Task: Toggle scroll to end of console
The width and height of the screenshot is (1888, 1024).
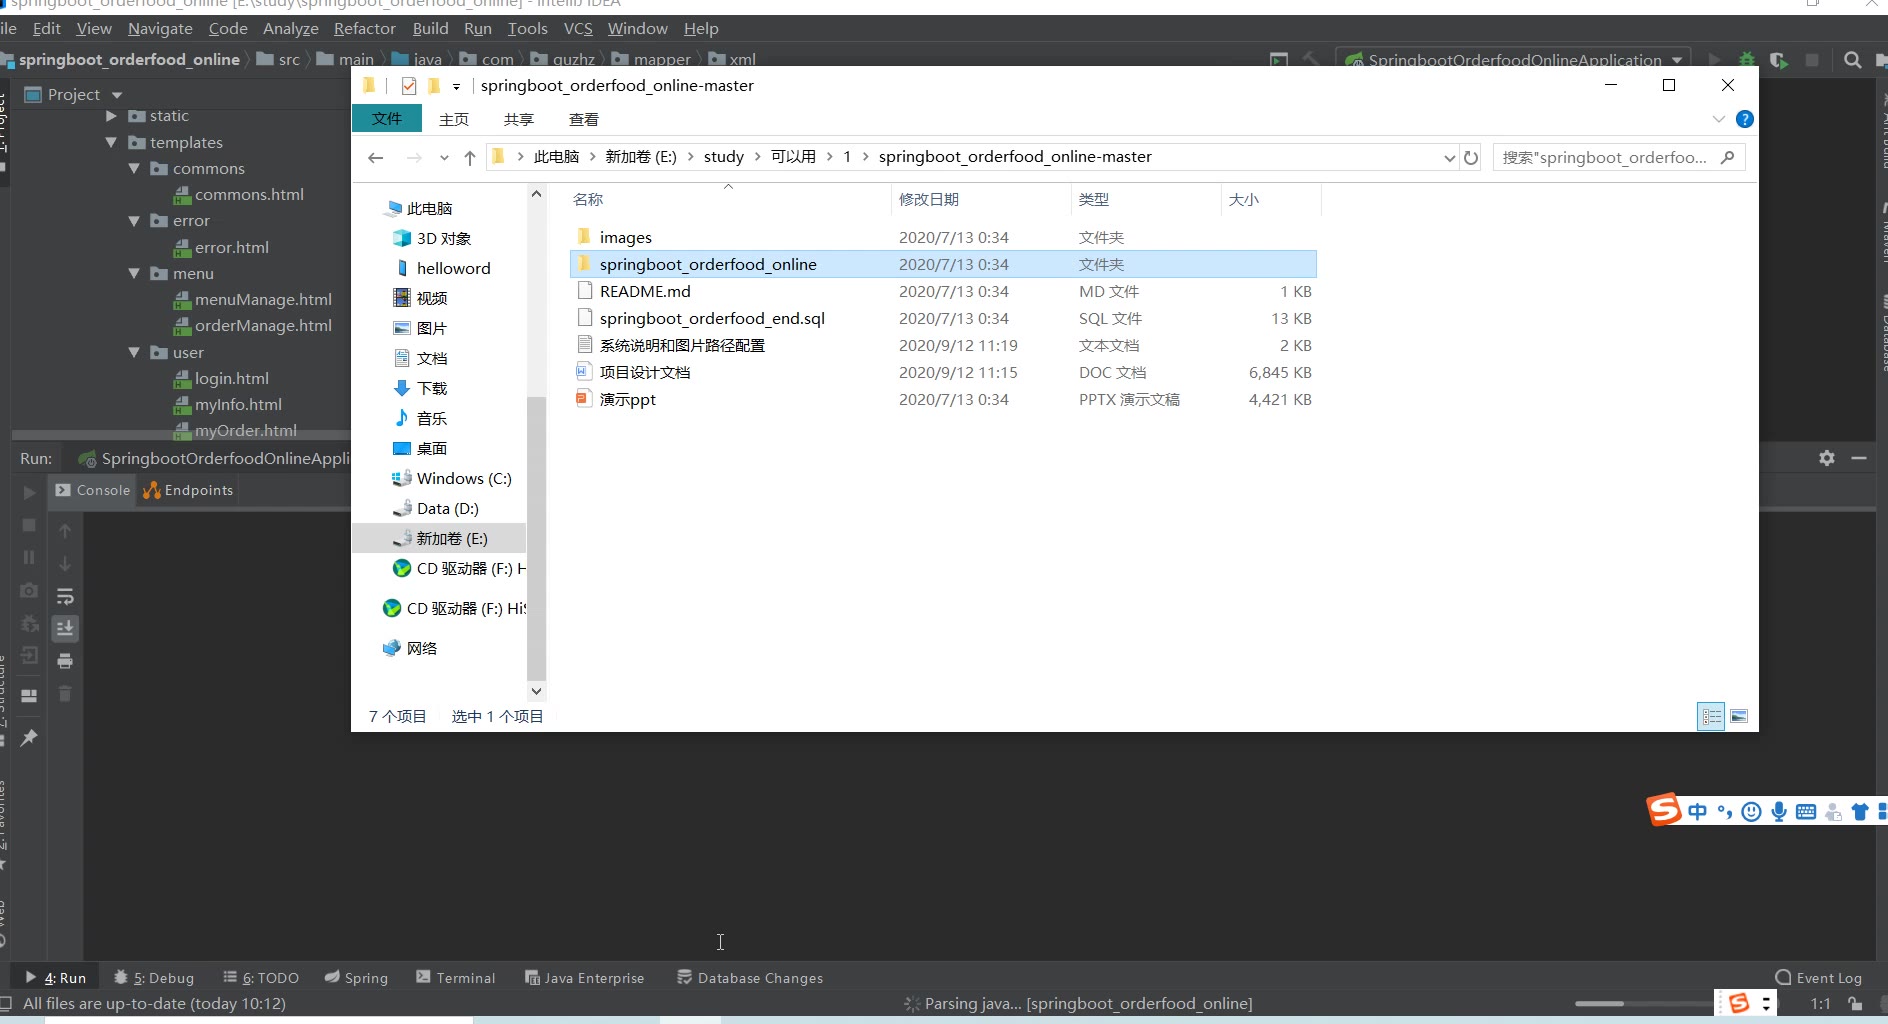Action: click(x=65, y=628)
